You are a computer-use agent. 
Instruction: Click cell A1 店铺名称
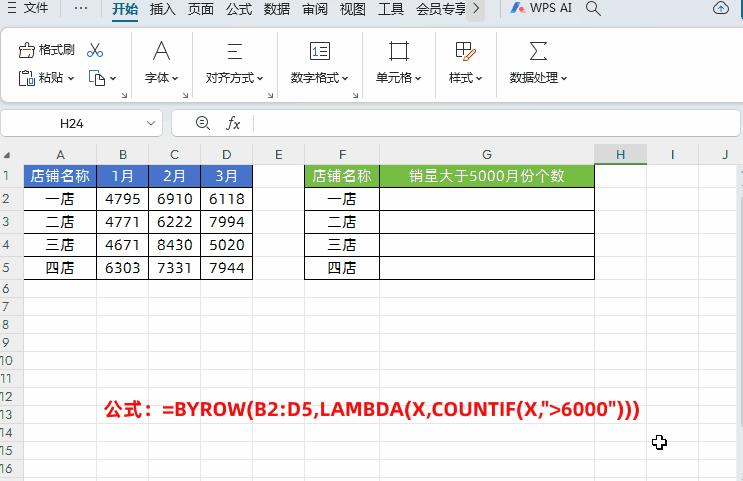60,176
